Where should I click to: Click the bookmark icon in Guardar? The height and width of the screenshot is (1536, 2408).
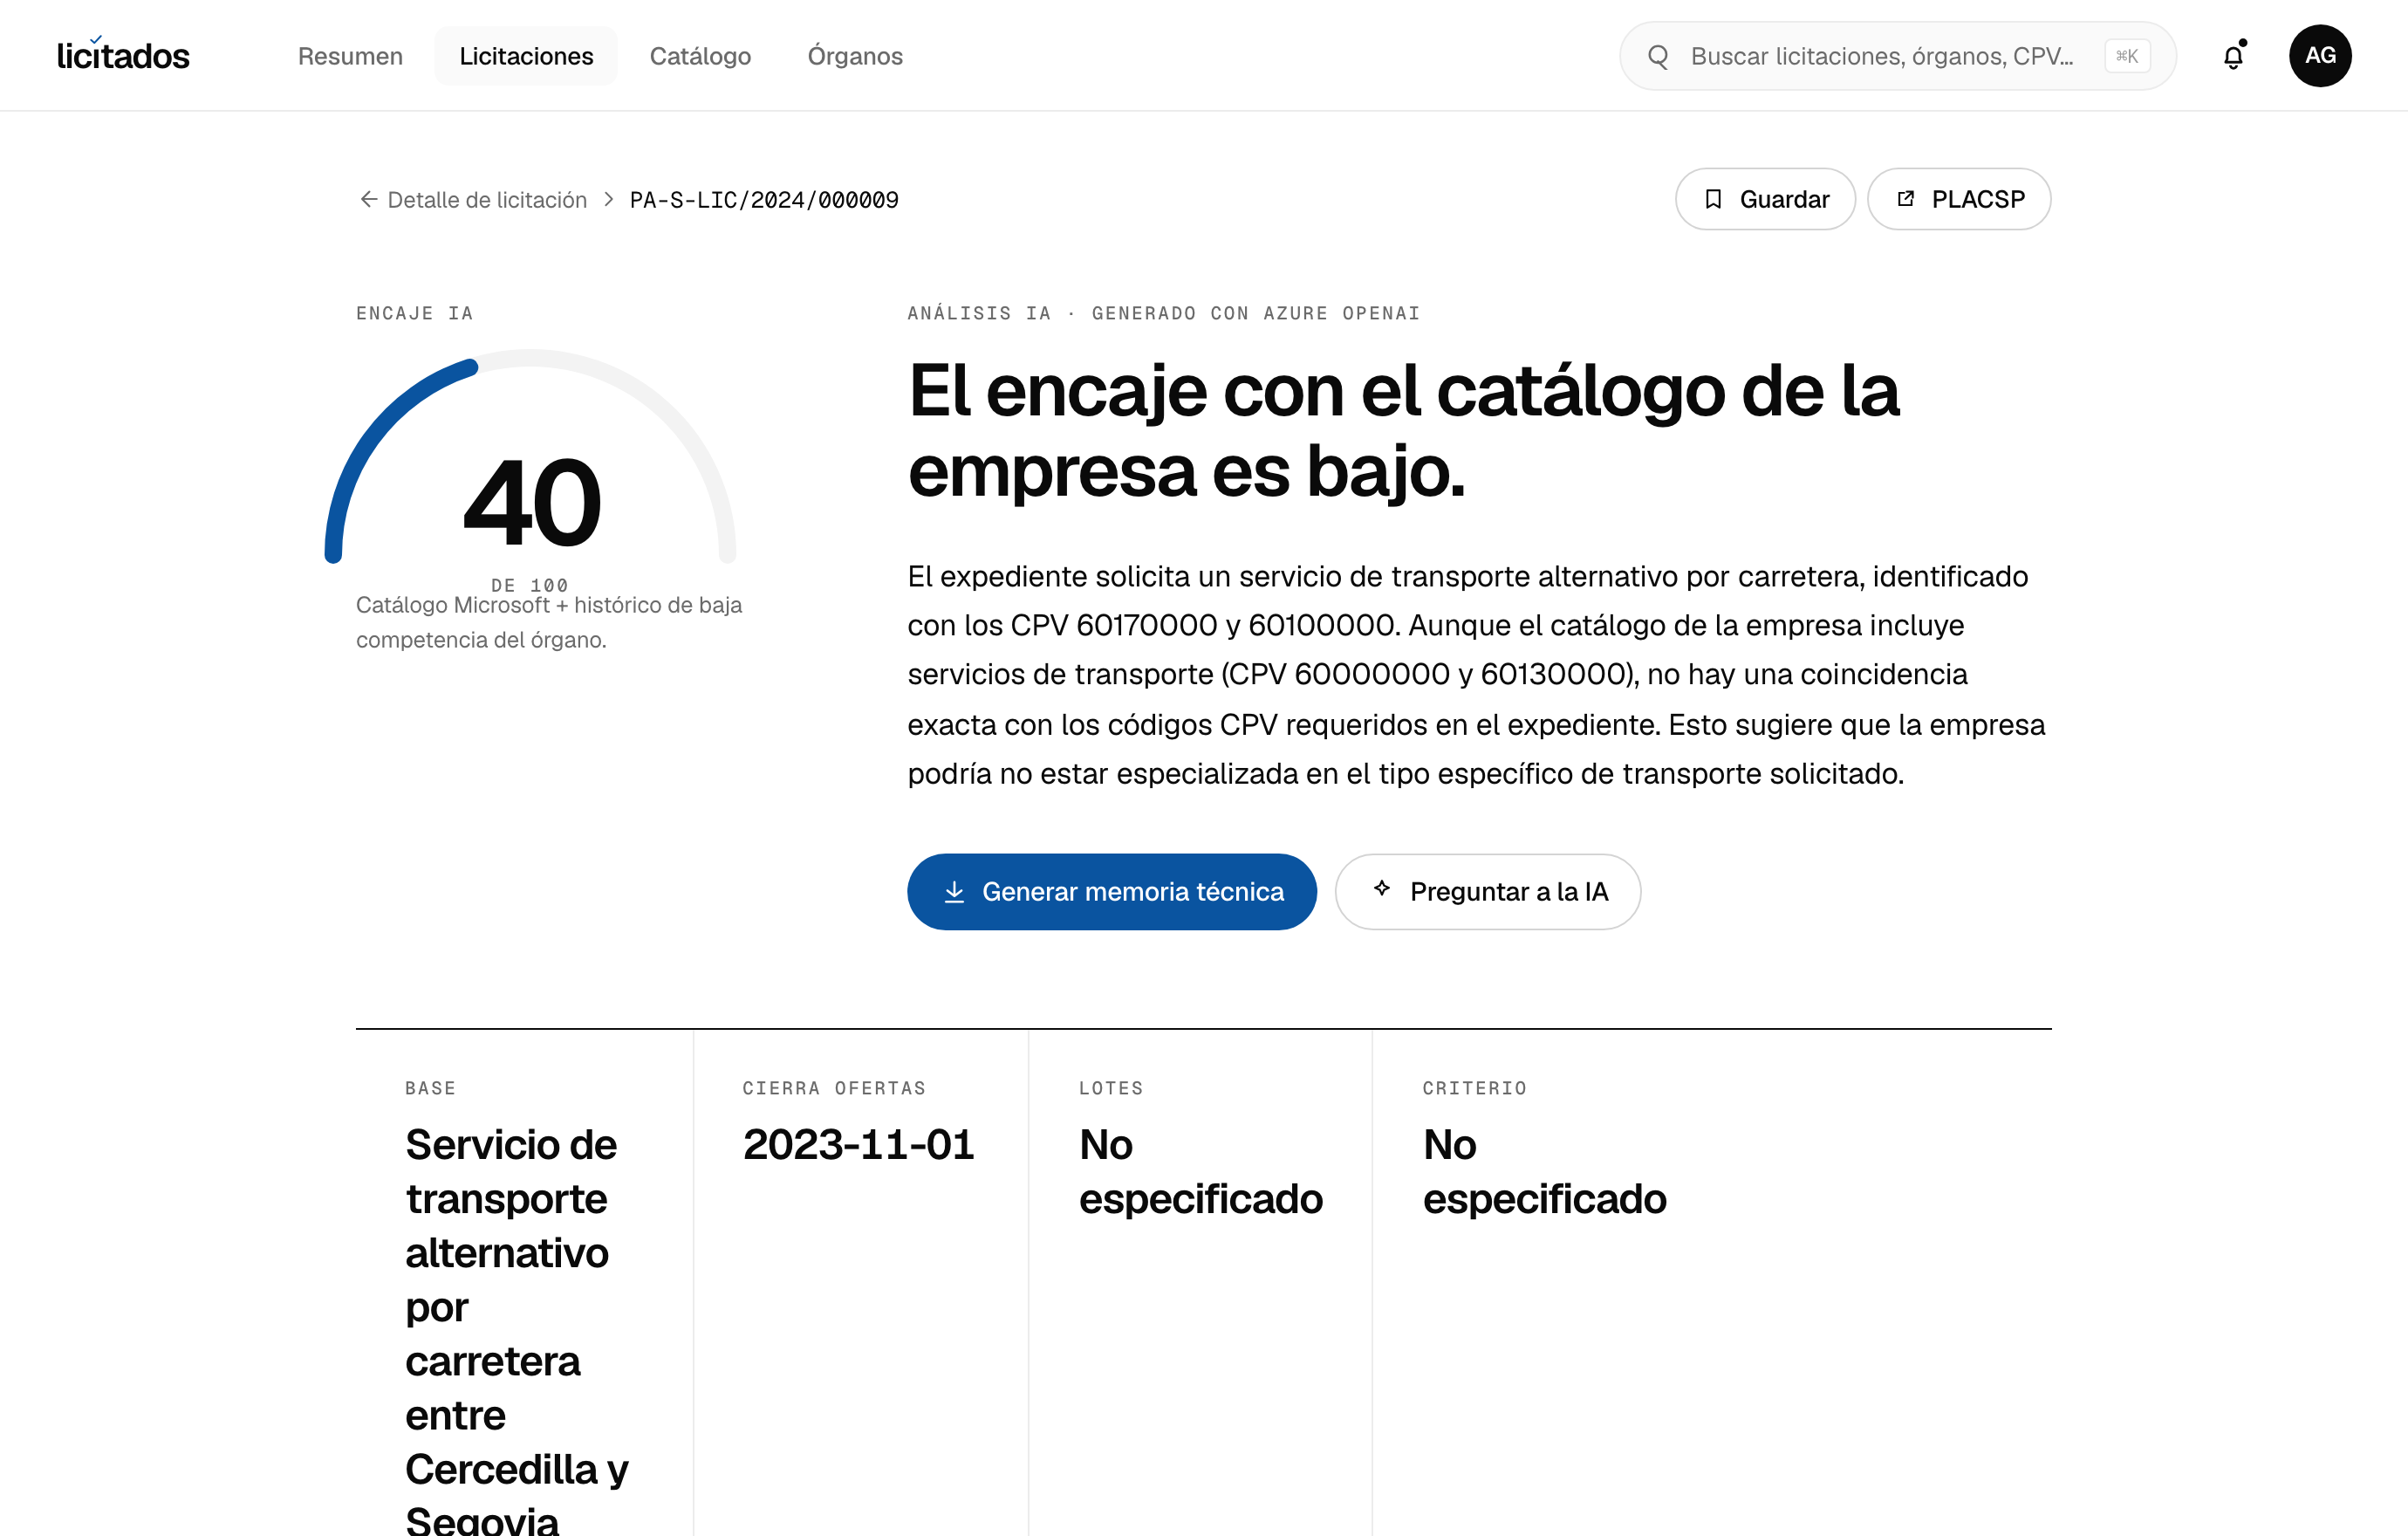click(1713, 199)
